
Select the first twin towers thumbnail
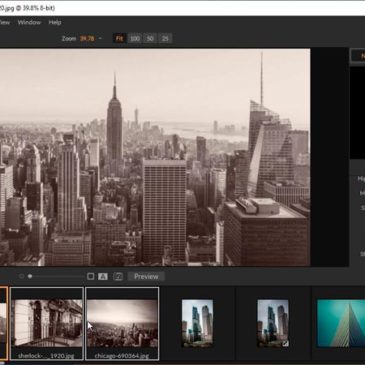click(197, 323)
